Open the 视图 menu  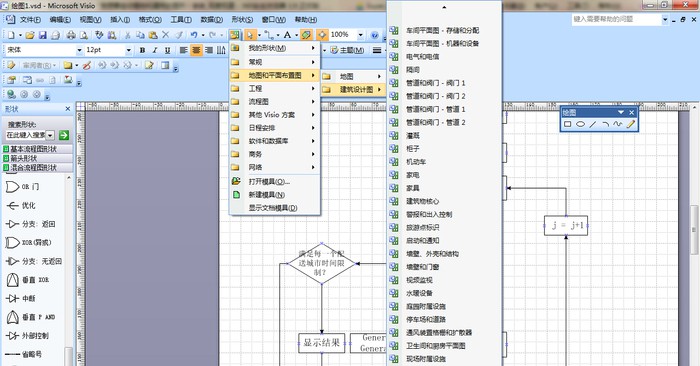point(90,20)
